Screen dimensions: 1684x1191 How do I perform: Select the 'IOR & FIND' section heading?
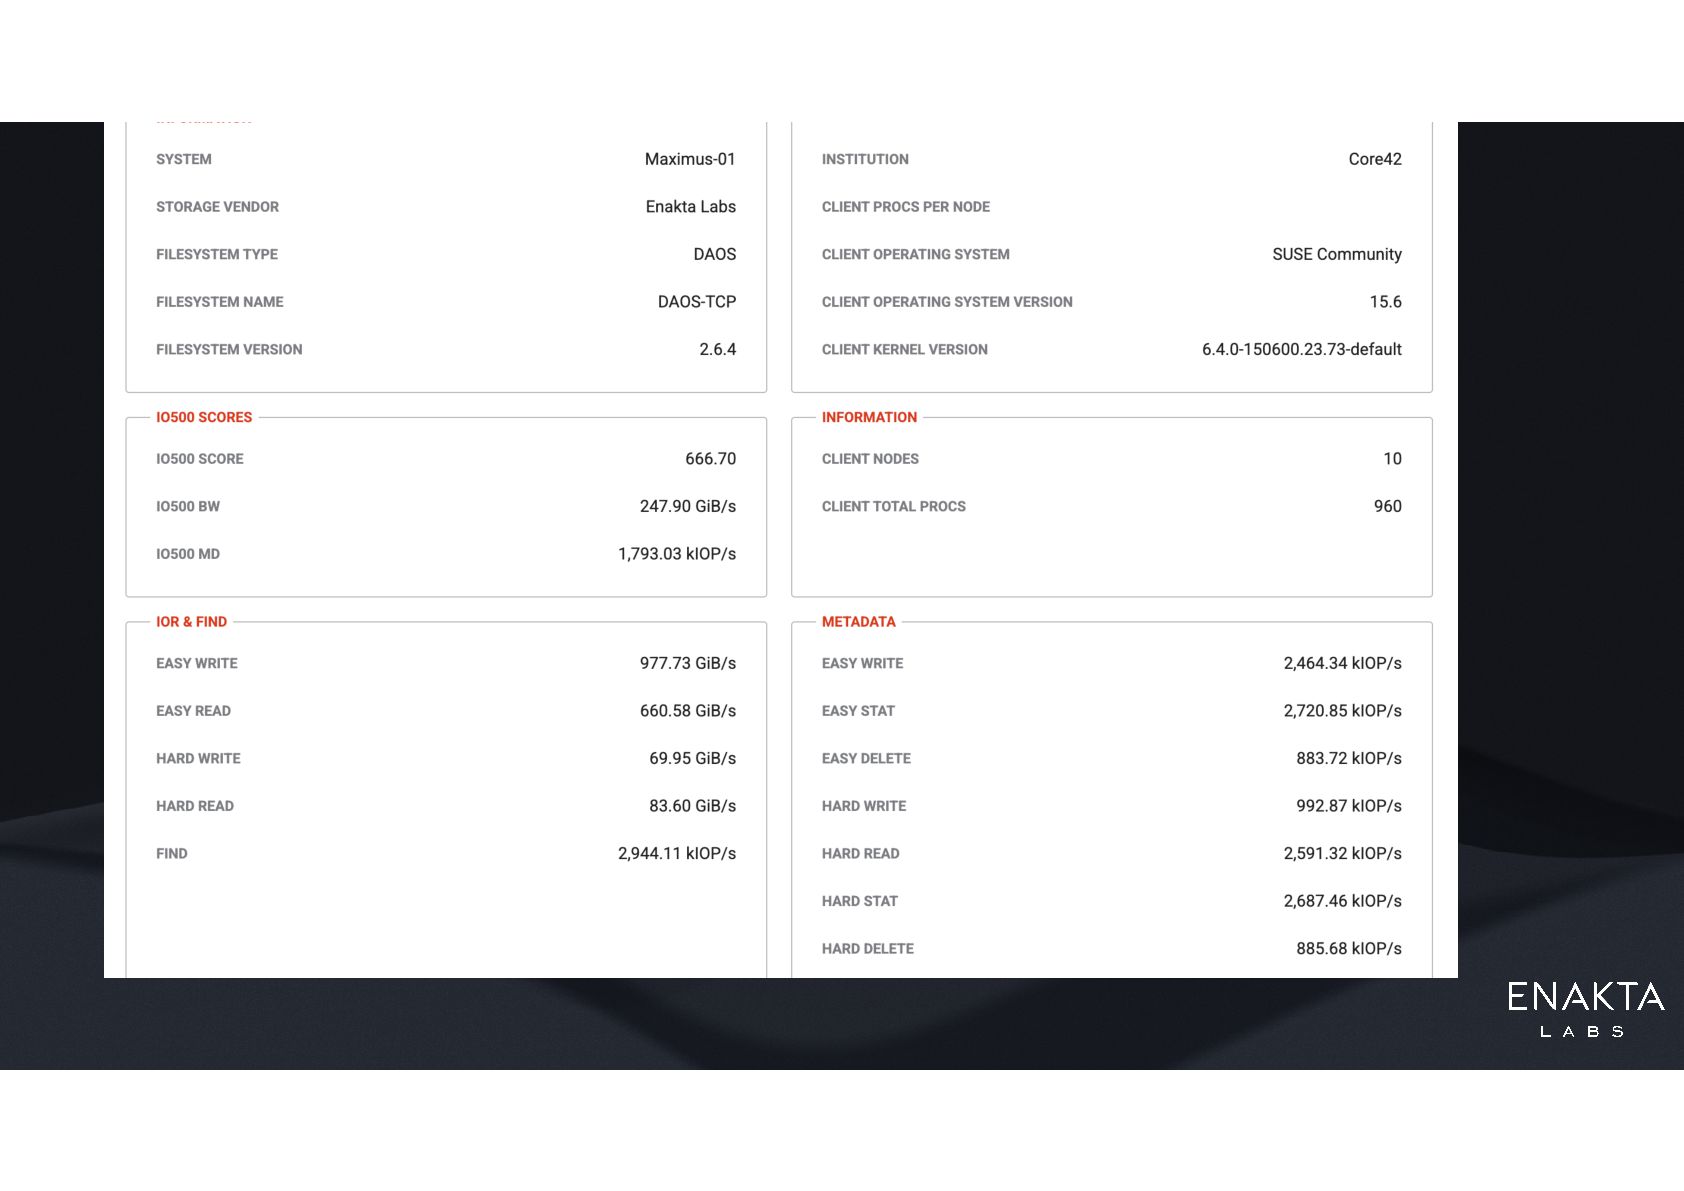point(191,622)
